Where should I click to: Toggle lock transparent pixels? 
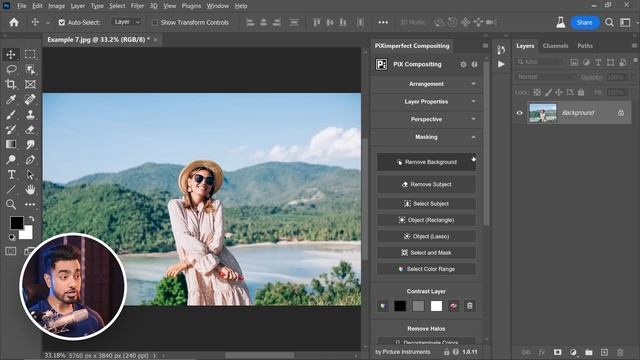(537, 93)
